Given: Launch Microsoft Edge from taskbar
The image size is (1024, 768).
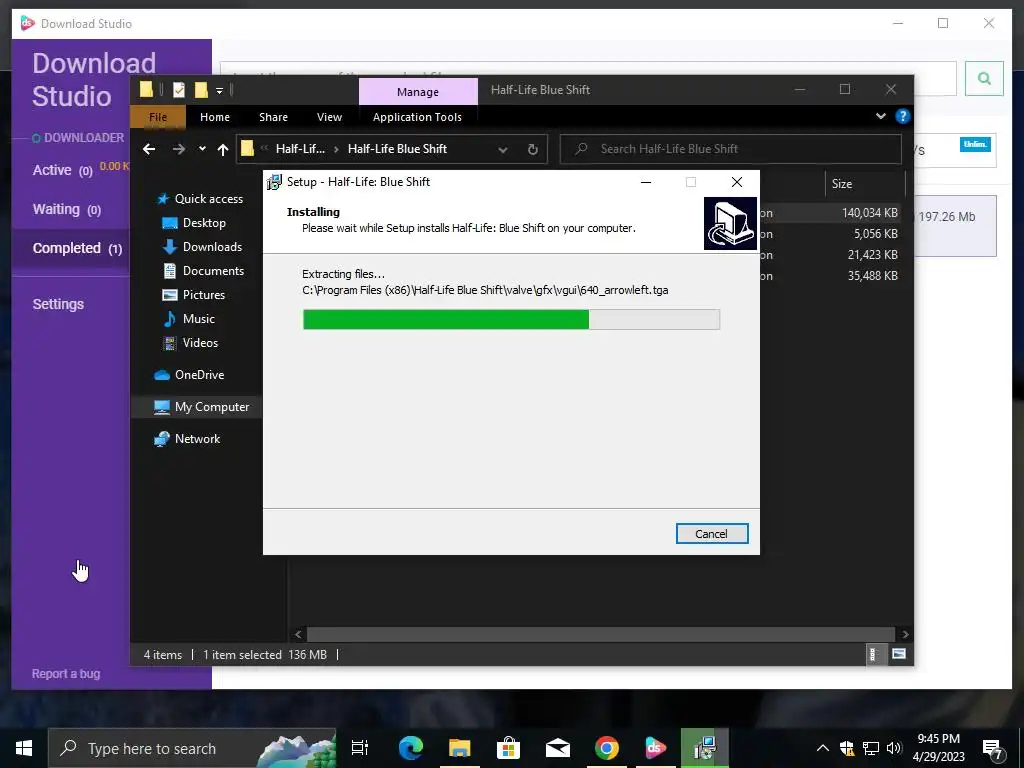Looking at the screenshot, I should click(410, 748).
